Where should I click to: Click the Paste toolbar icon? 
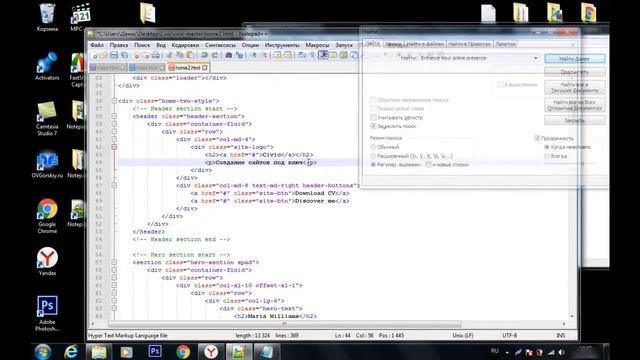tap(190, 56)
